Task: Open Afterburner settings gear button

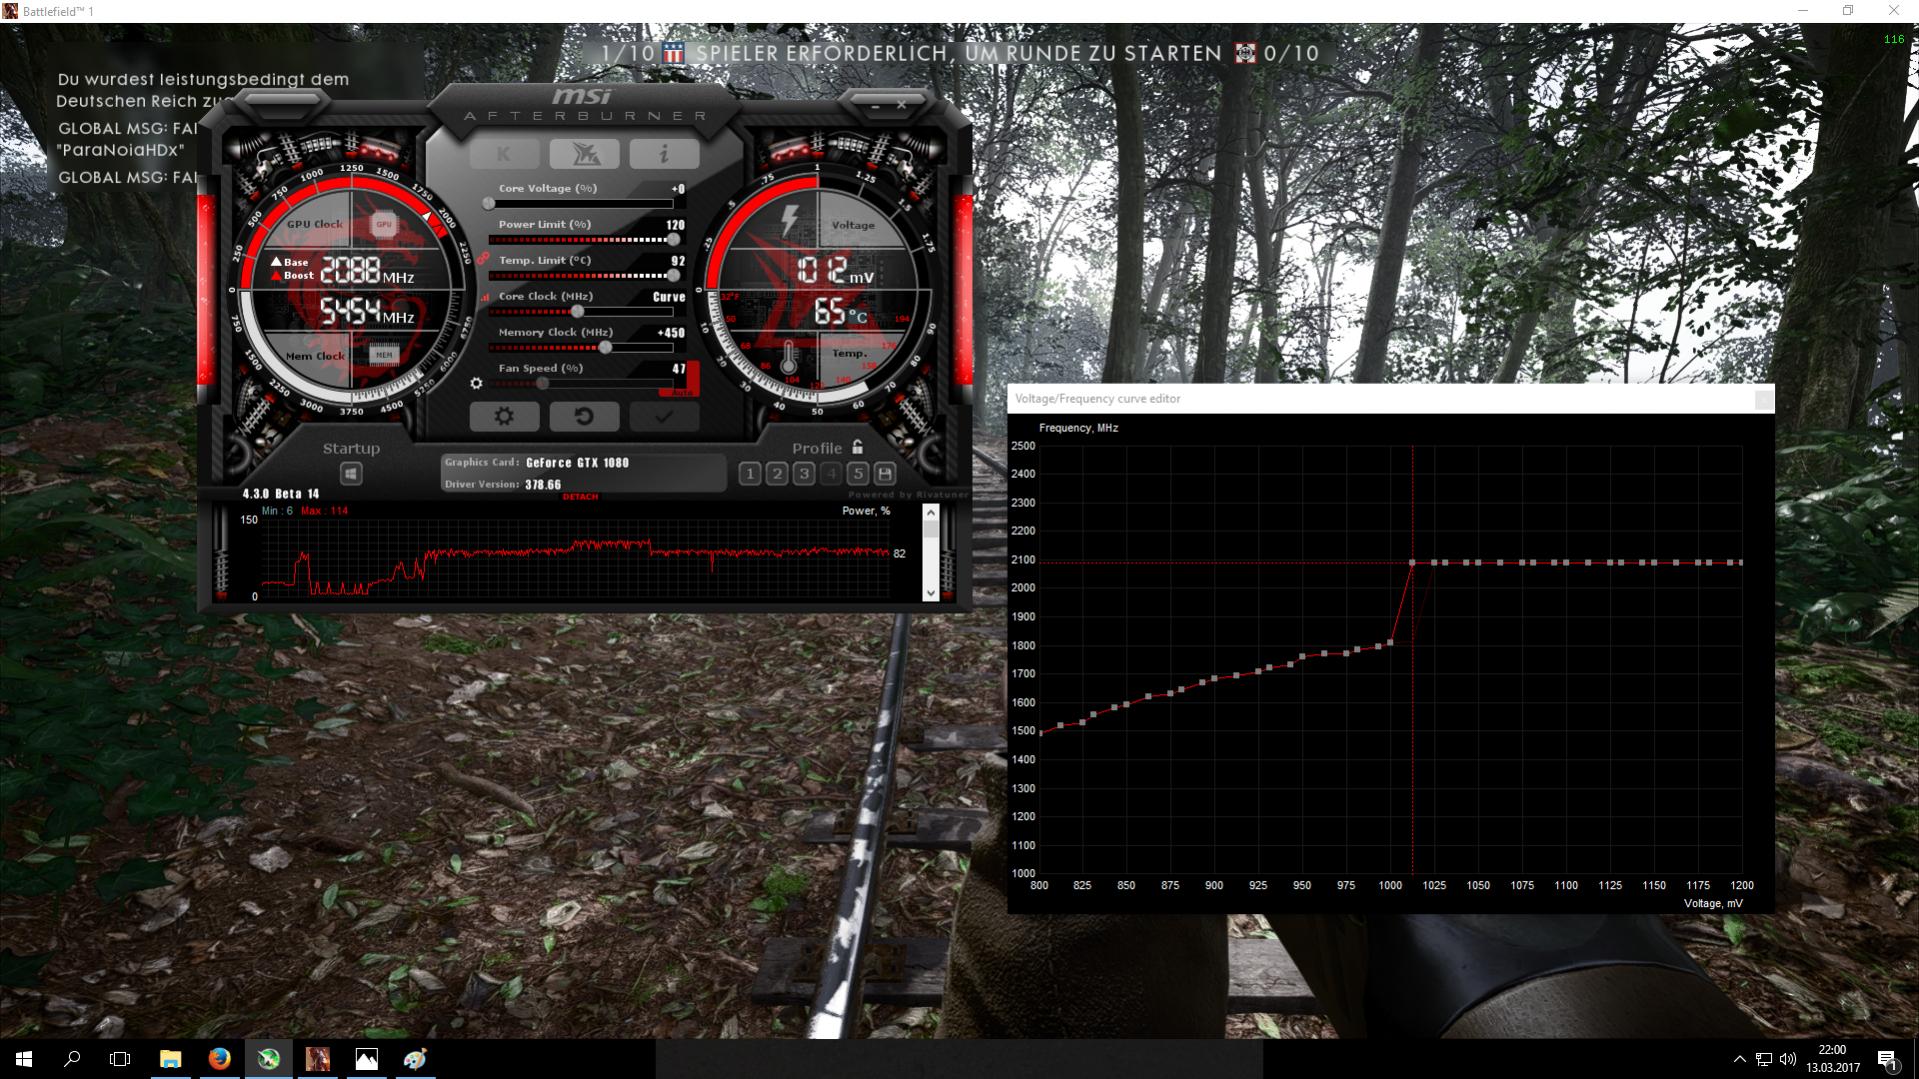Action: [x=504, y=417]
